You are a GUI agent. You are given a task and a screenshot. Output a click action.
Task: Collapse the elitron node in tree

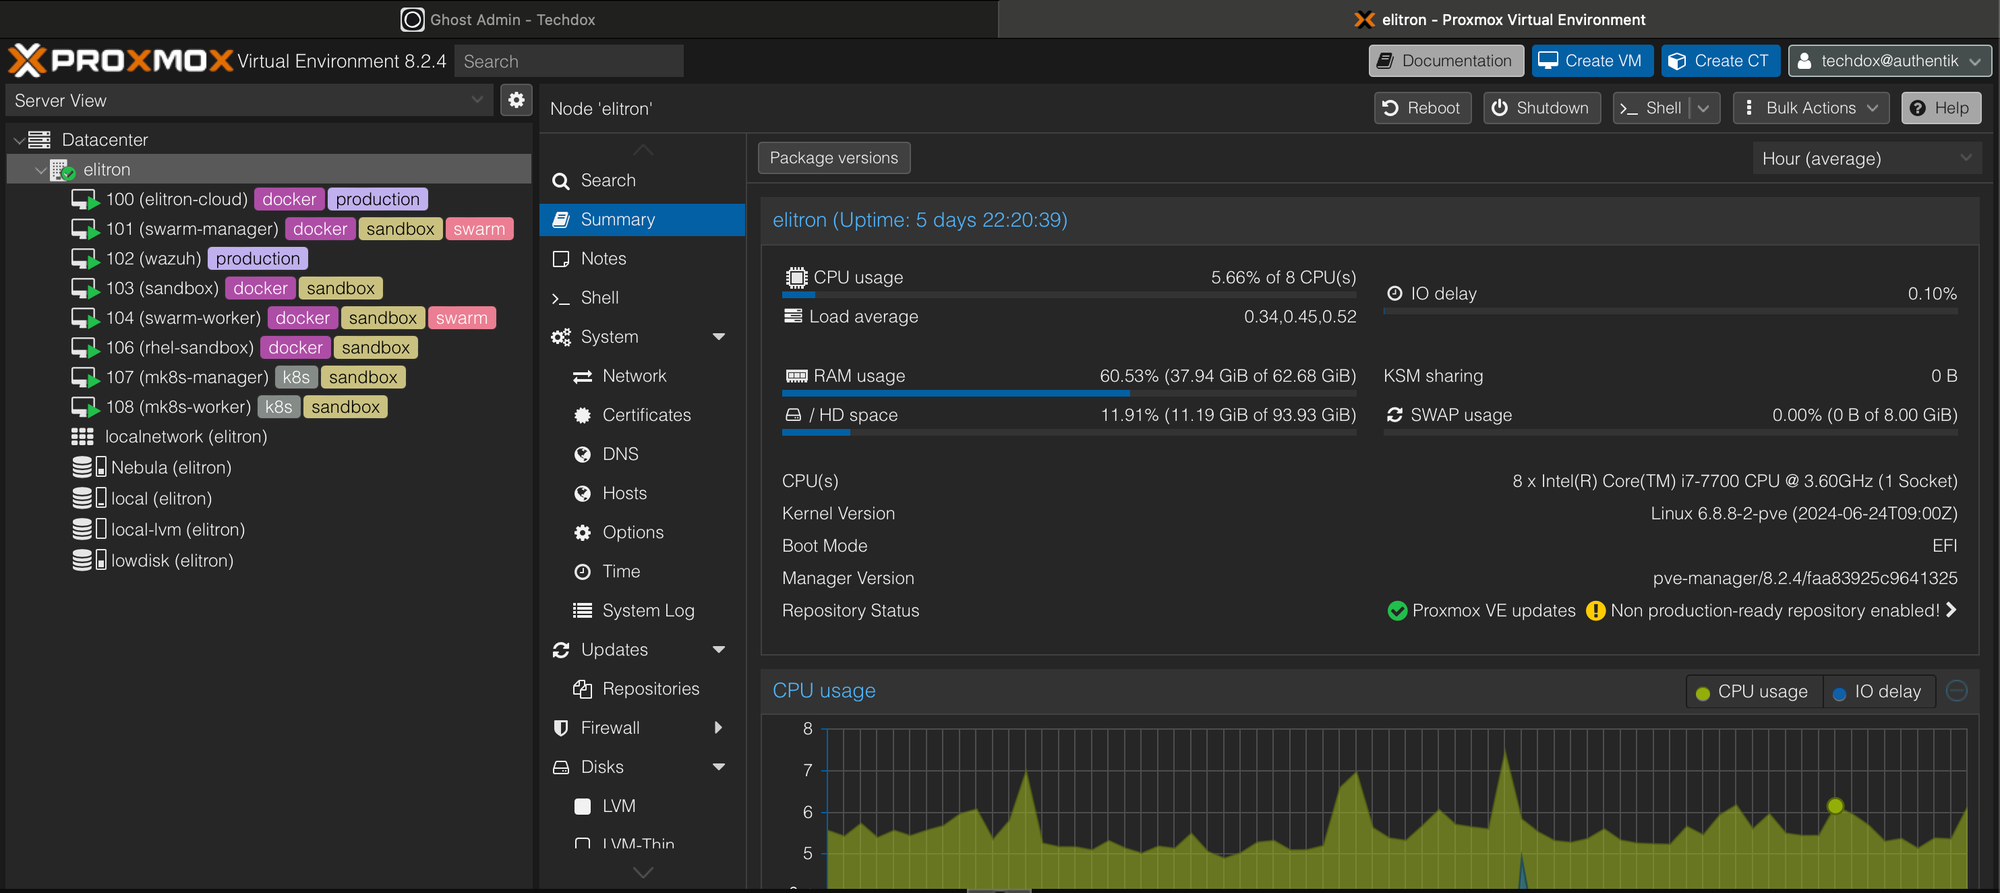coord(40,170)
